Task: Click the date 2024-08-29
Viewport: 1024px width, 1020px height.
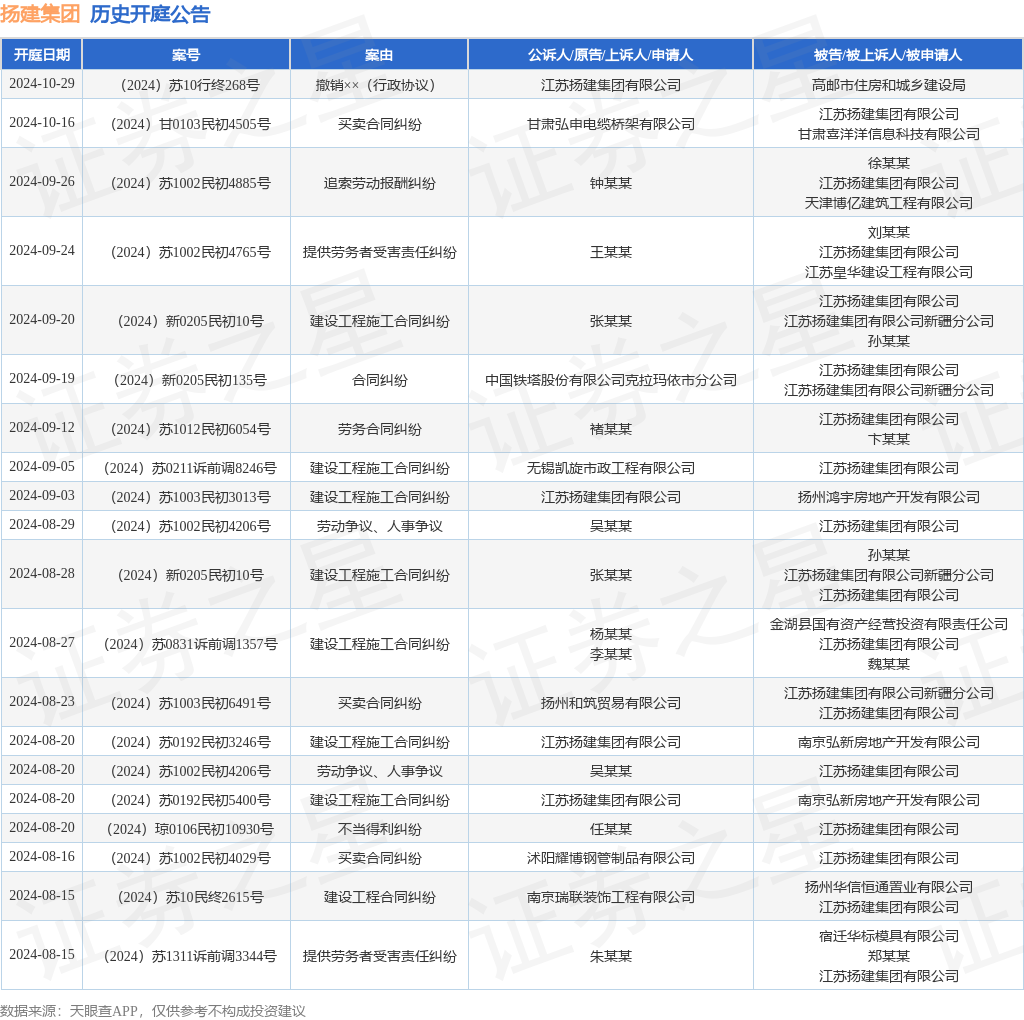Action: pyautogui.click(x=42, y=524)
